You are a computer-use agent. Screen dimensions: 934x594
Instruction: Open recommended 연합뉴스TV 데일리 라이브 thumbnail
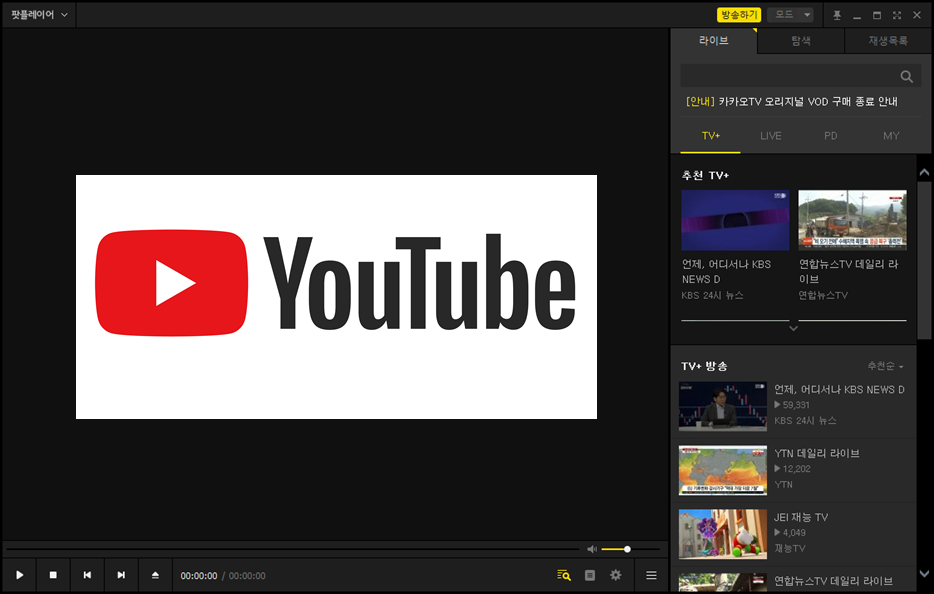(852, 220)
